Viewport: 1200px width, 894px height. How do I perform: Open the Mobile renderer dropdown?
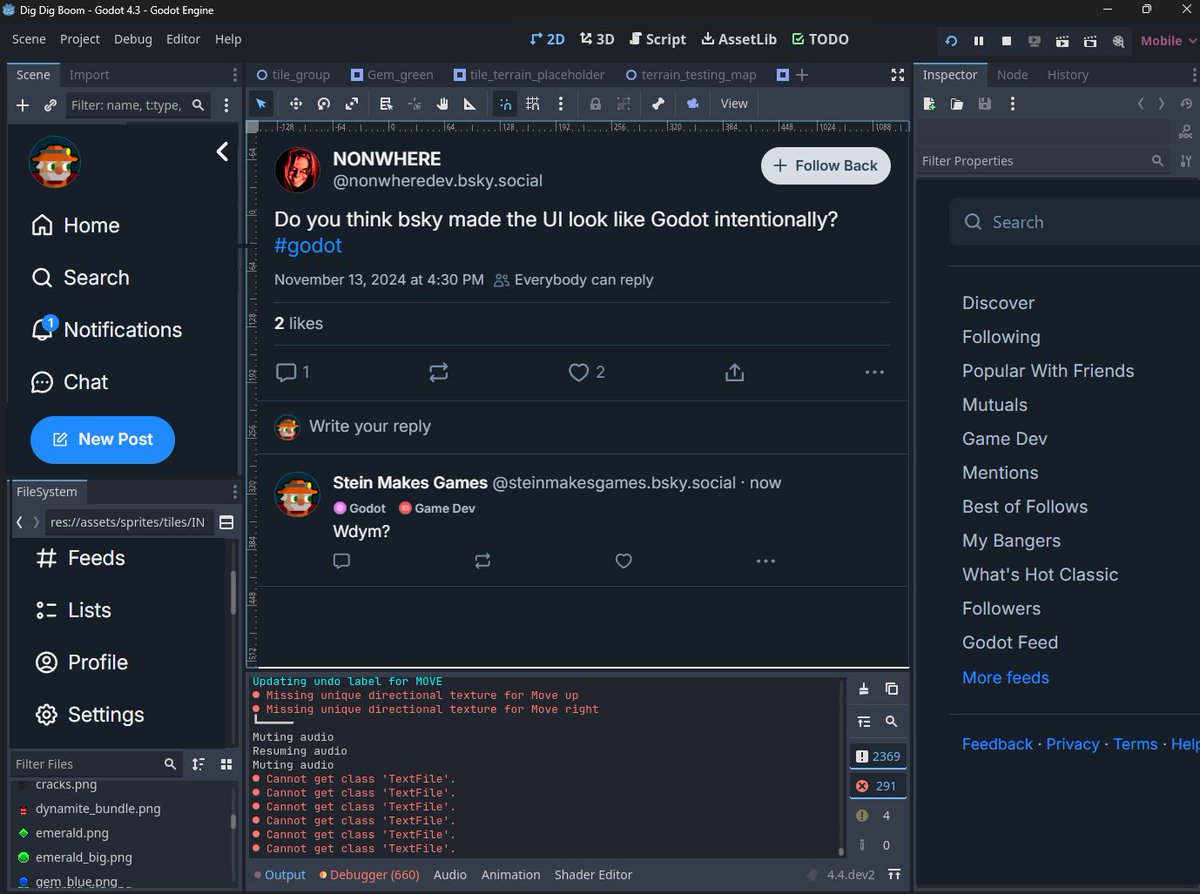[1168, 41]
